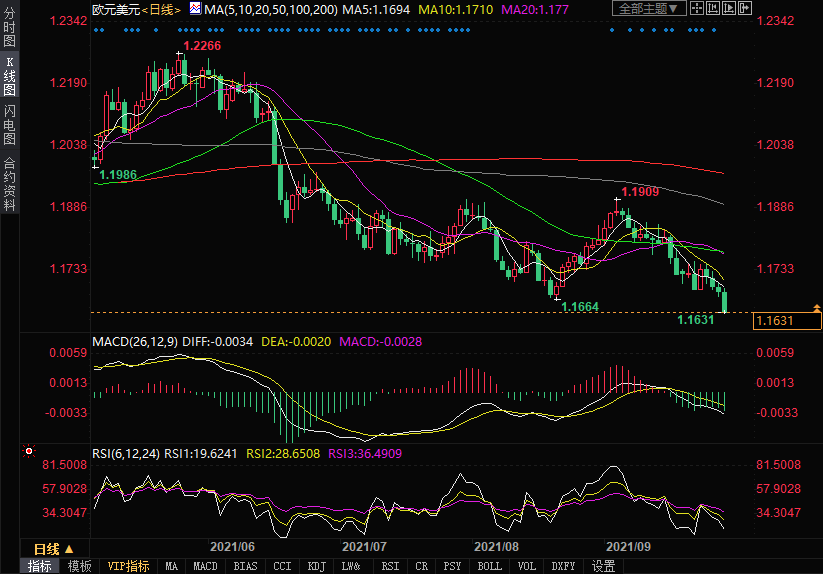Toggle the BOLL indicator

click(x=489, y=566)
